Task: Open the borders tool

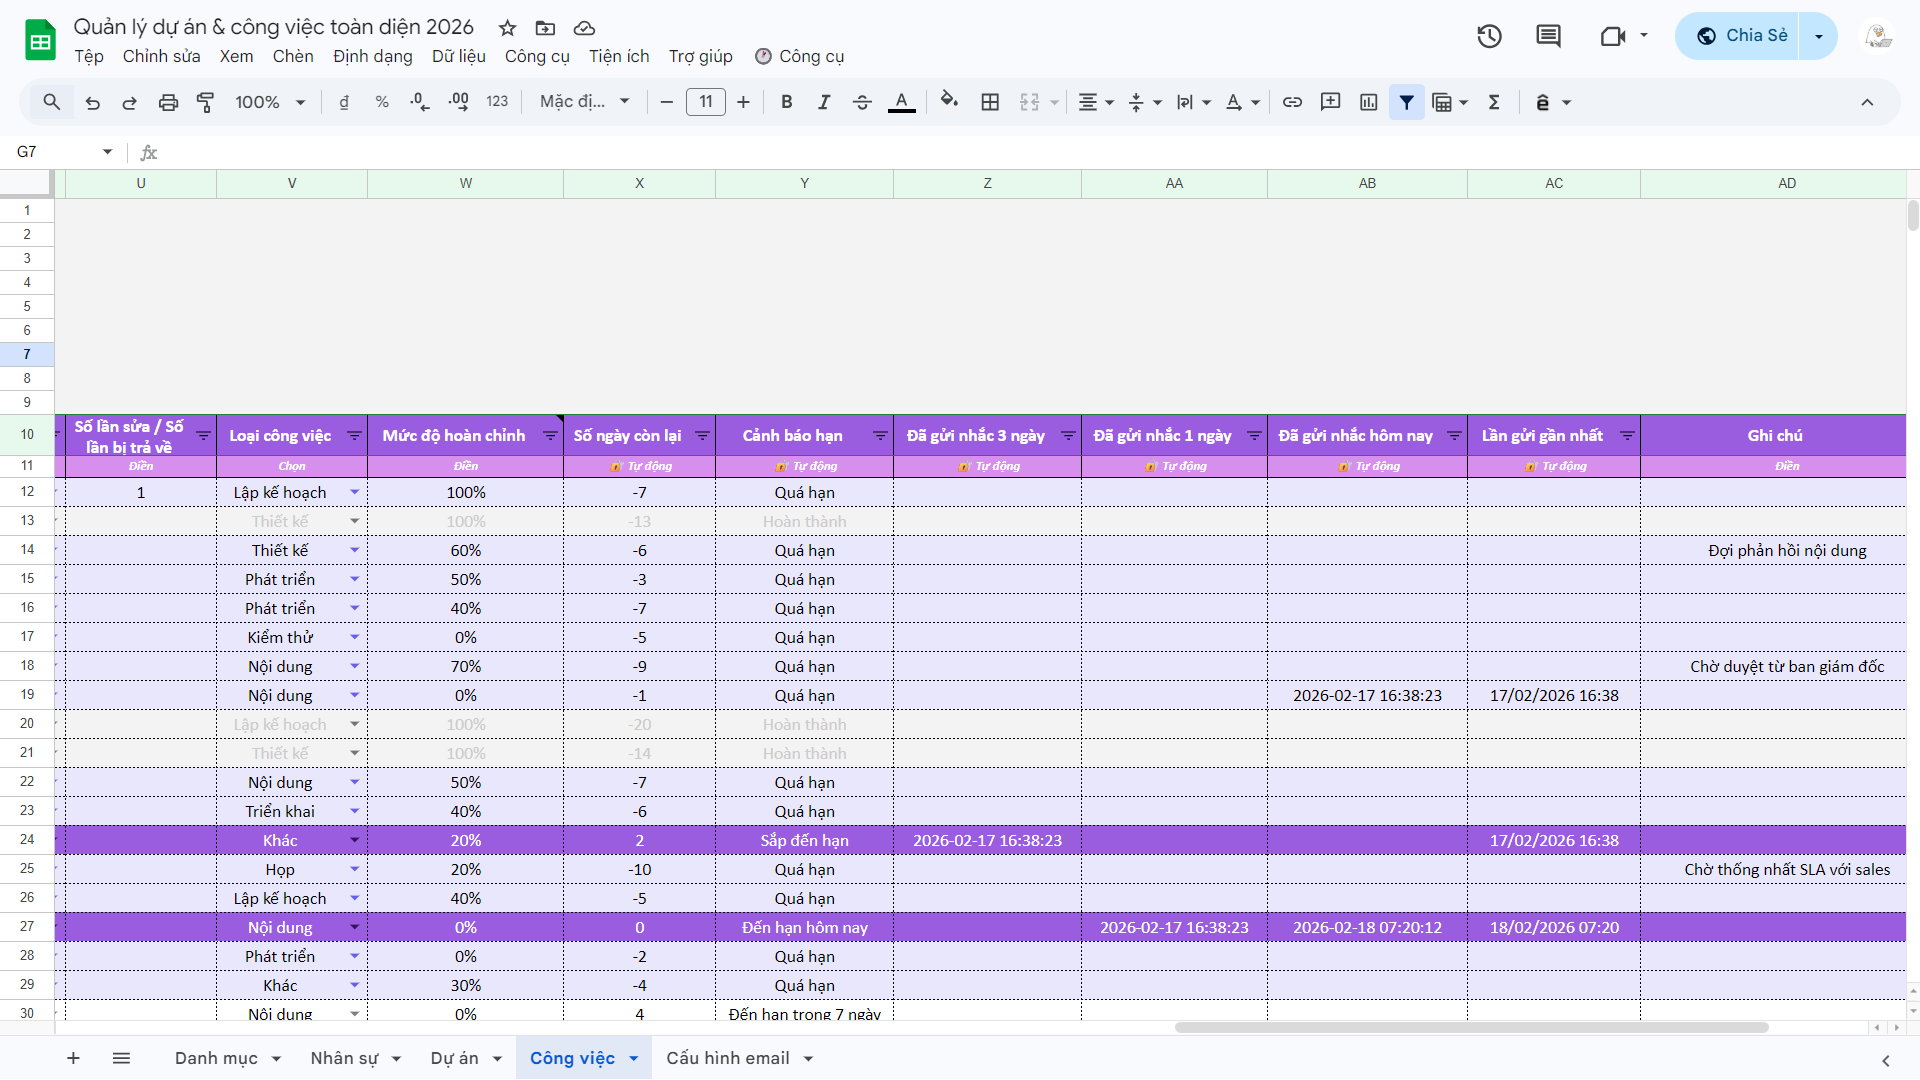Action: [x=990, y=102]
